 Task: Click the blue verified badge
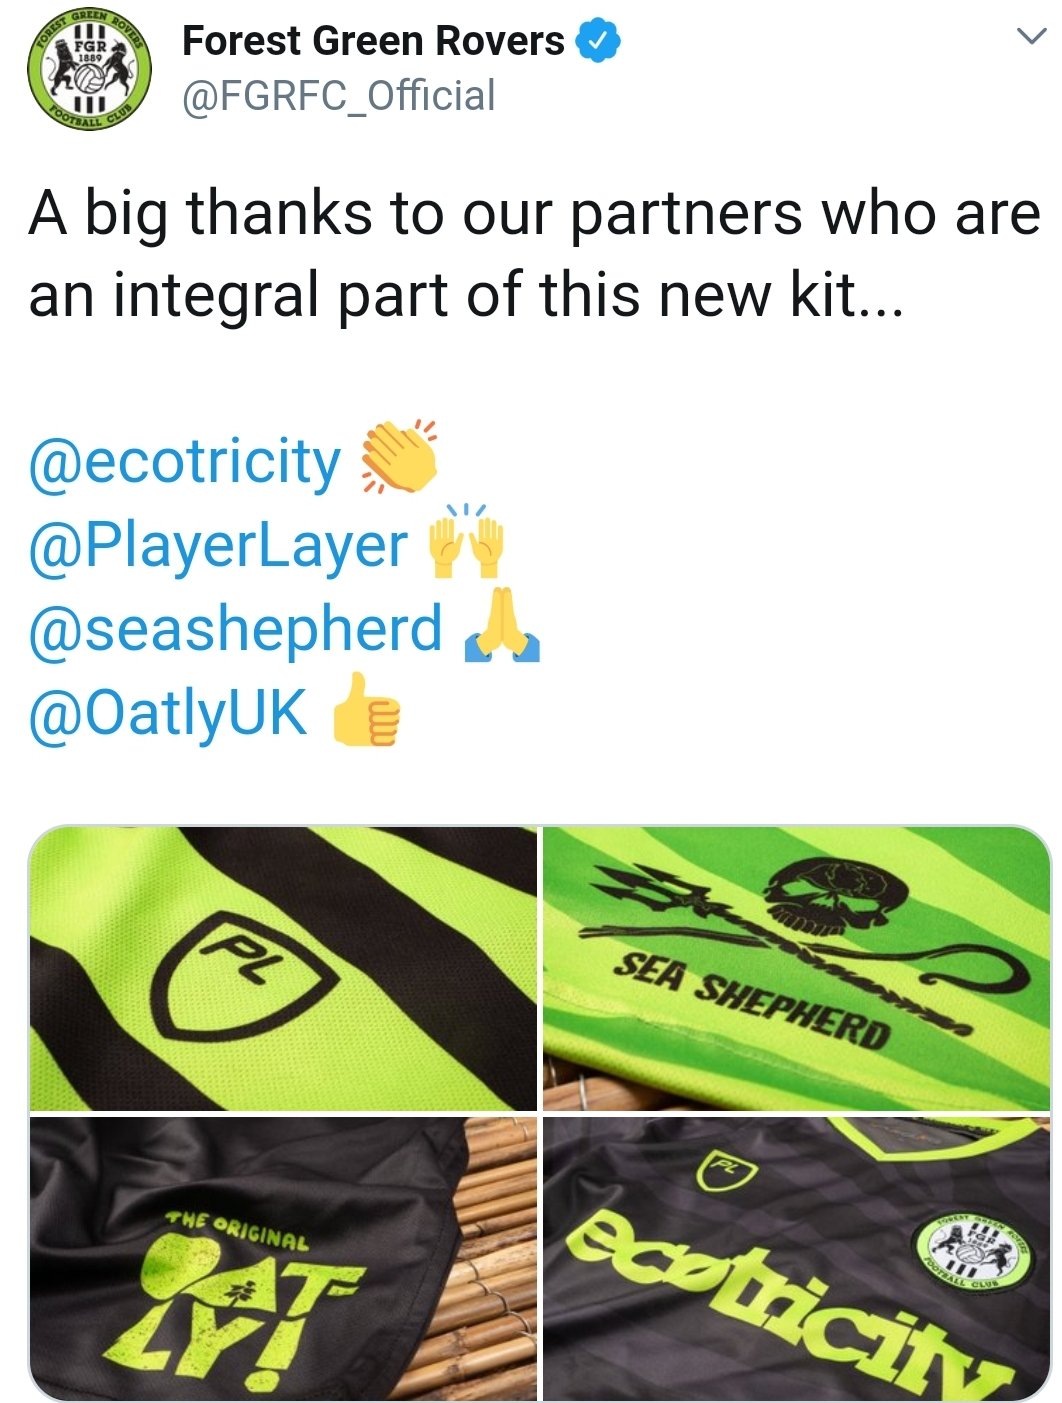pos(598,41)
